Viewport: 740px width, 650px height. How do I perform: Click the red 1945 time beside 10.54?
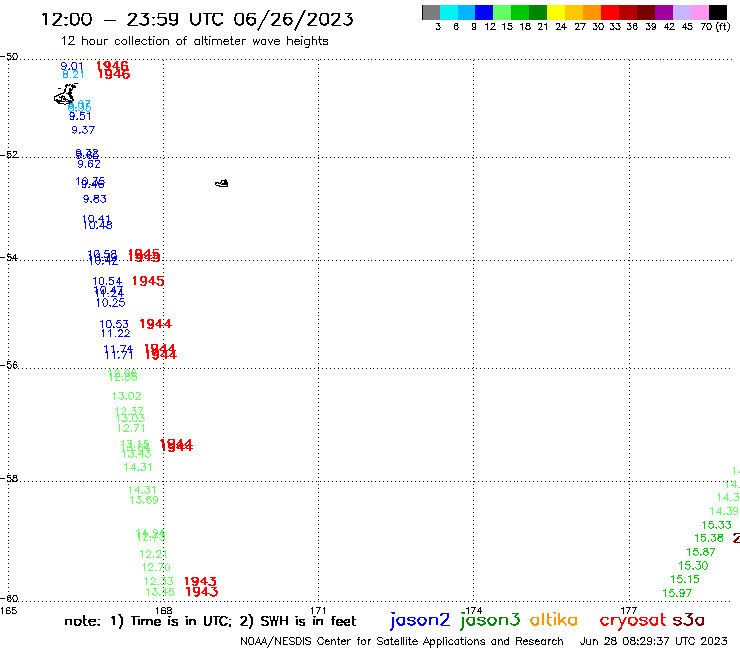pos(148,281)
